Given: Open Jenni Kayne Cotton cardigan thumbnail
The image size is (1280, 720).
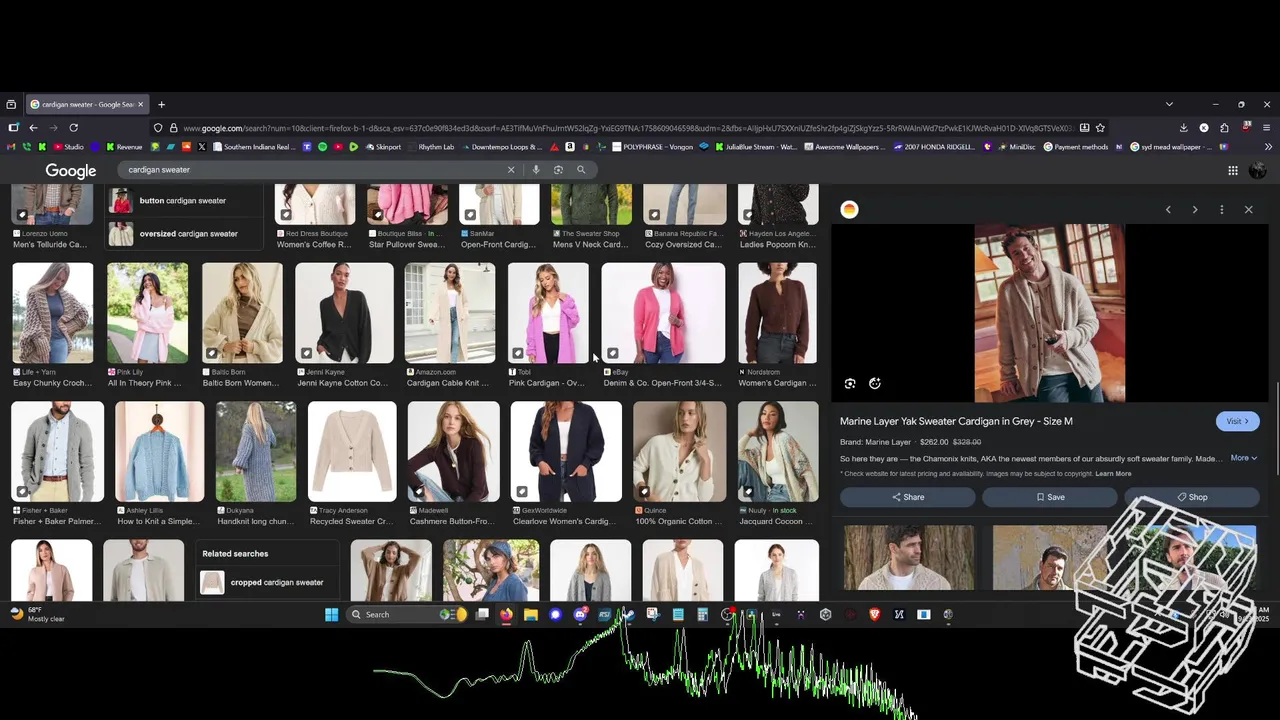Looking at the screenshot, I should point(345,313).
